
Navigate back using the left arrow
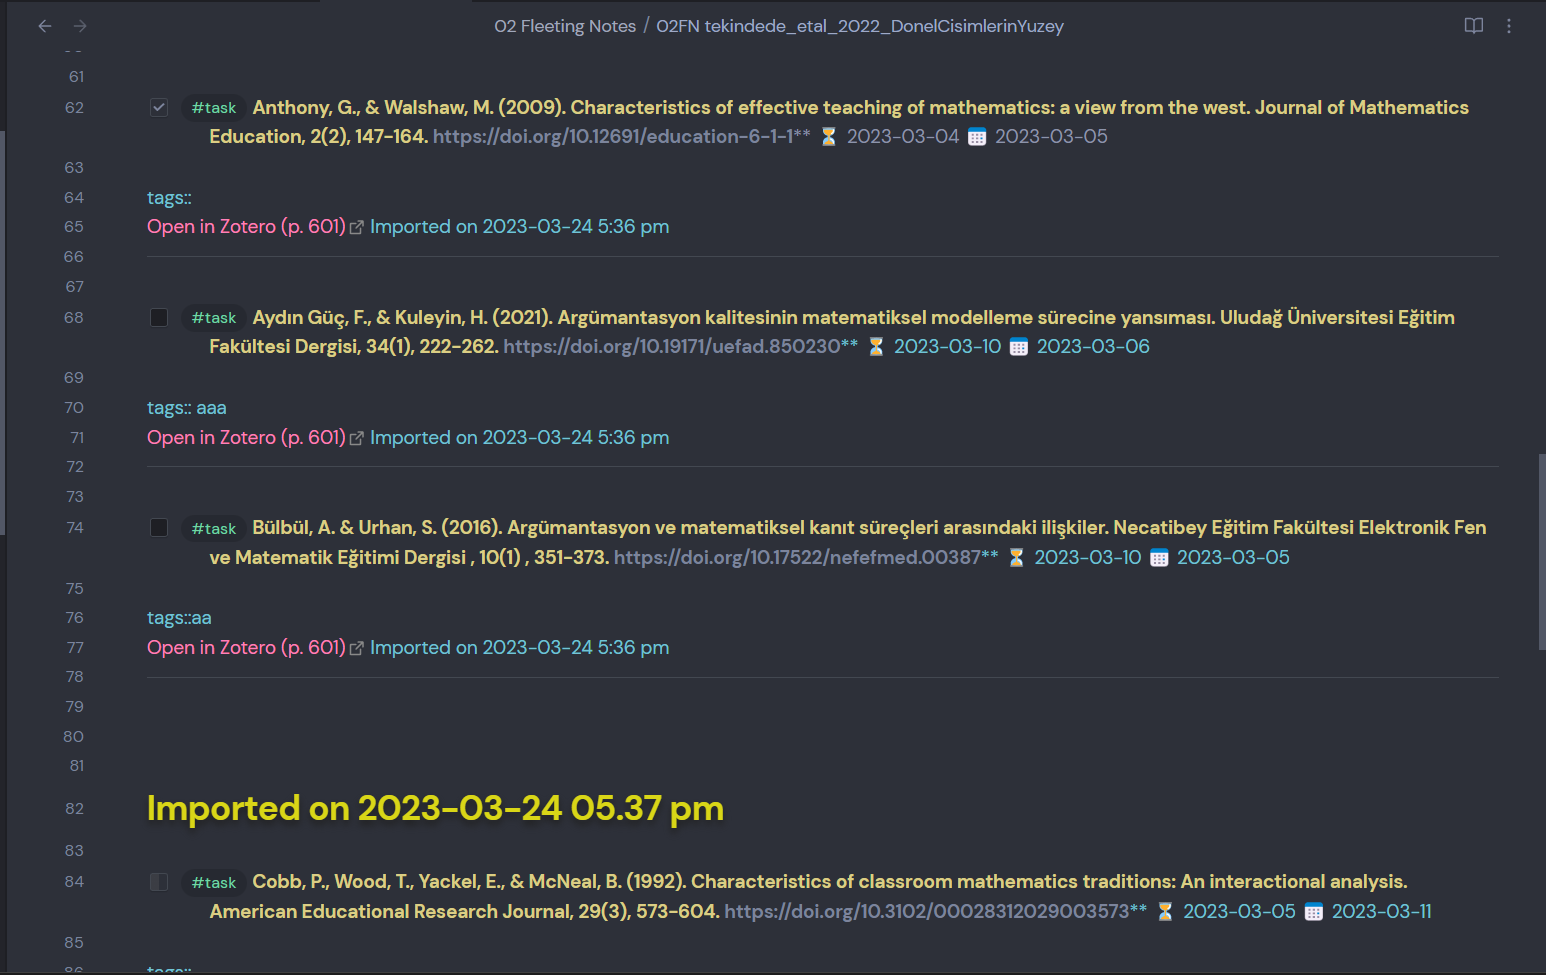tap(44, 26)
